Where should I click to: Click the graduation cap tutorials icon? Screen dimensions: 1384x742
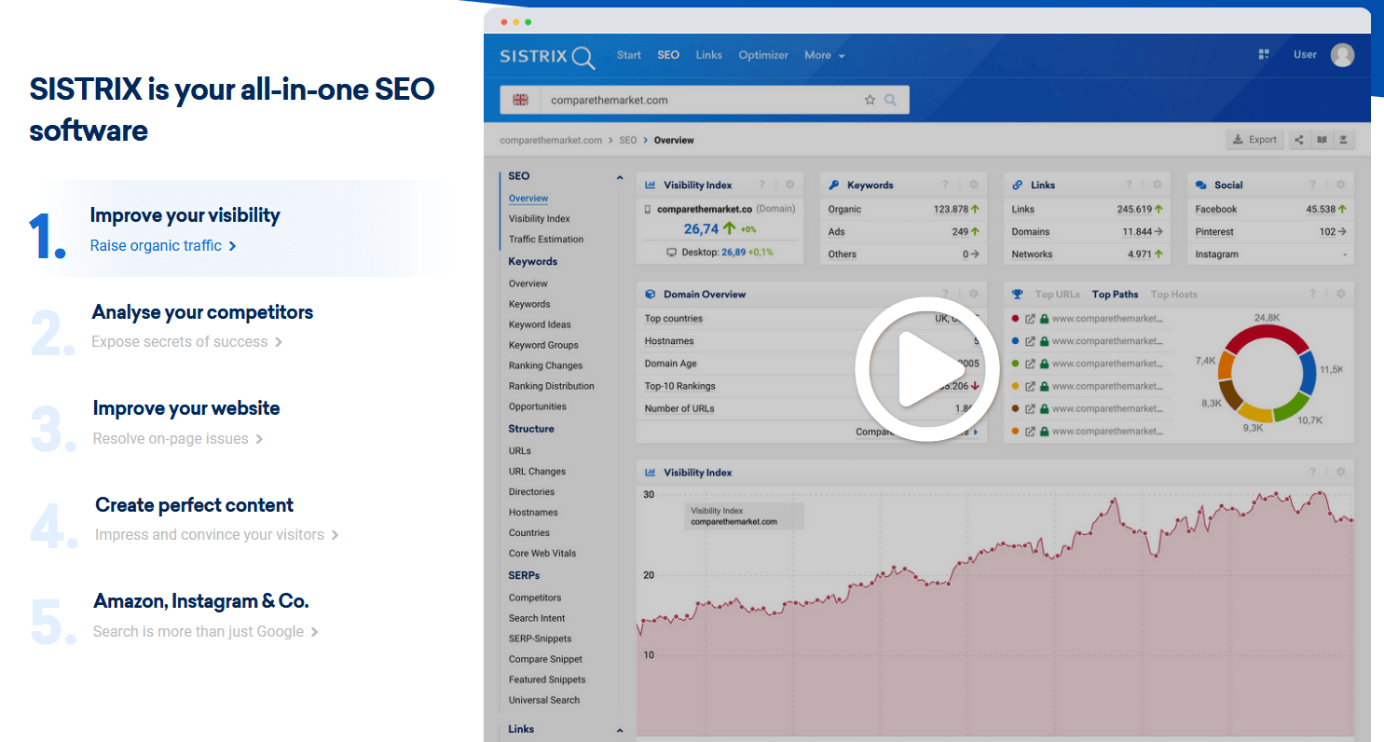(1343, 139)
